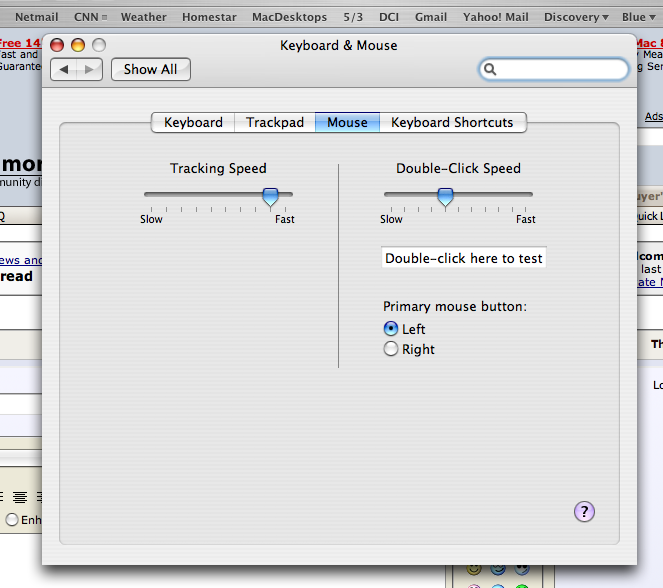Open the Netmail bookmark in browser

coord(36,17)
